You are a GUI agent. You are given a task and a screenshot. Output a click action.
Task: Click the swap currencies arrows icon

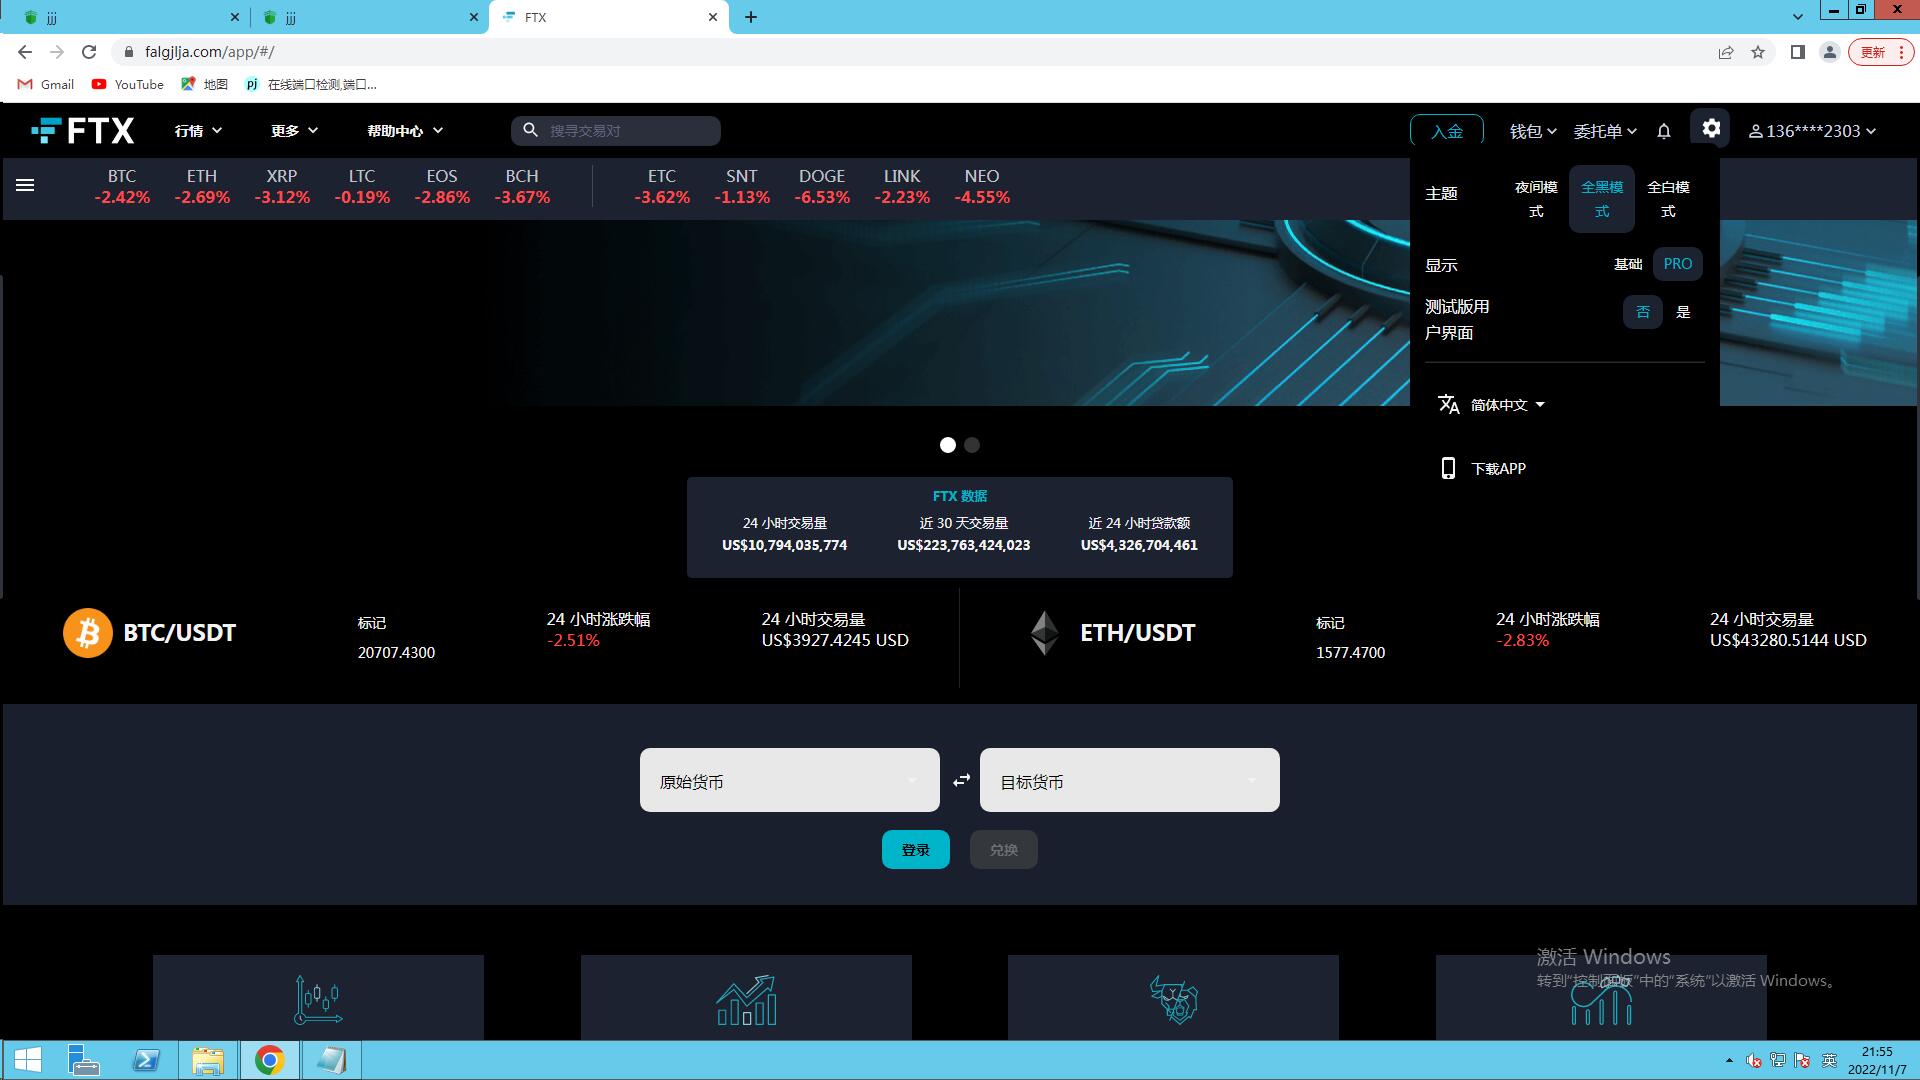click(961, 780)
